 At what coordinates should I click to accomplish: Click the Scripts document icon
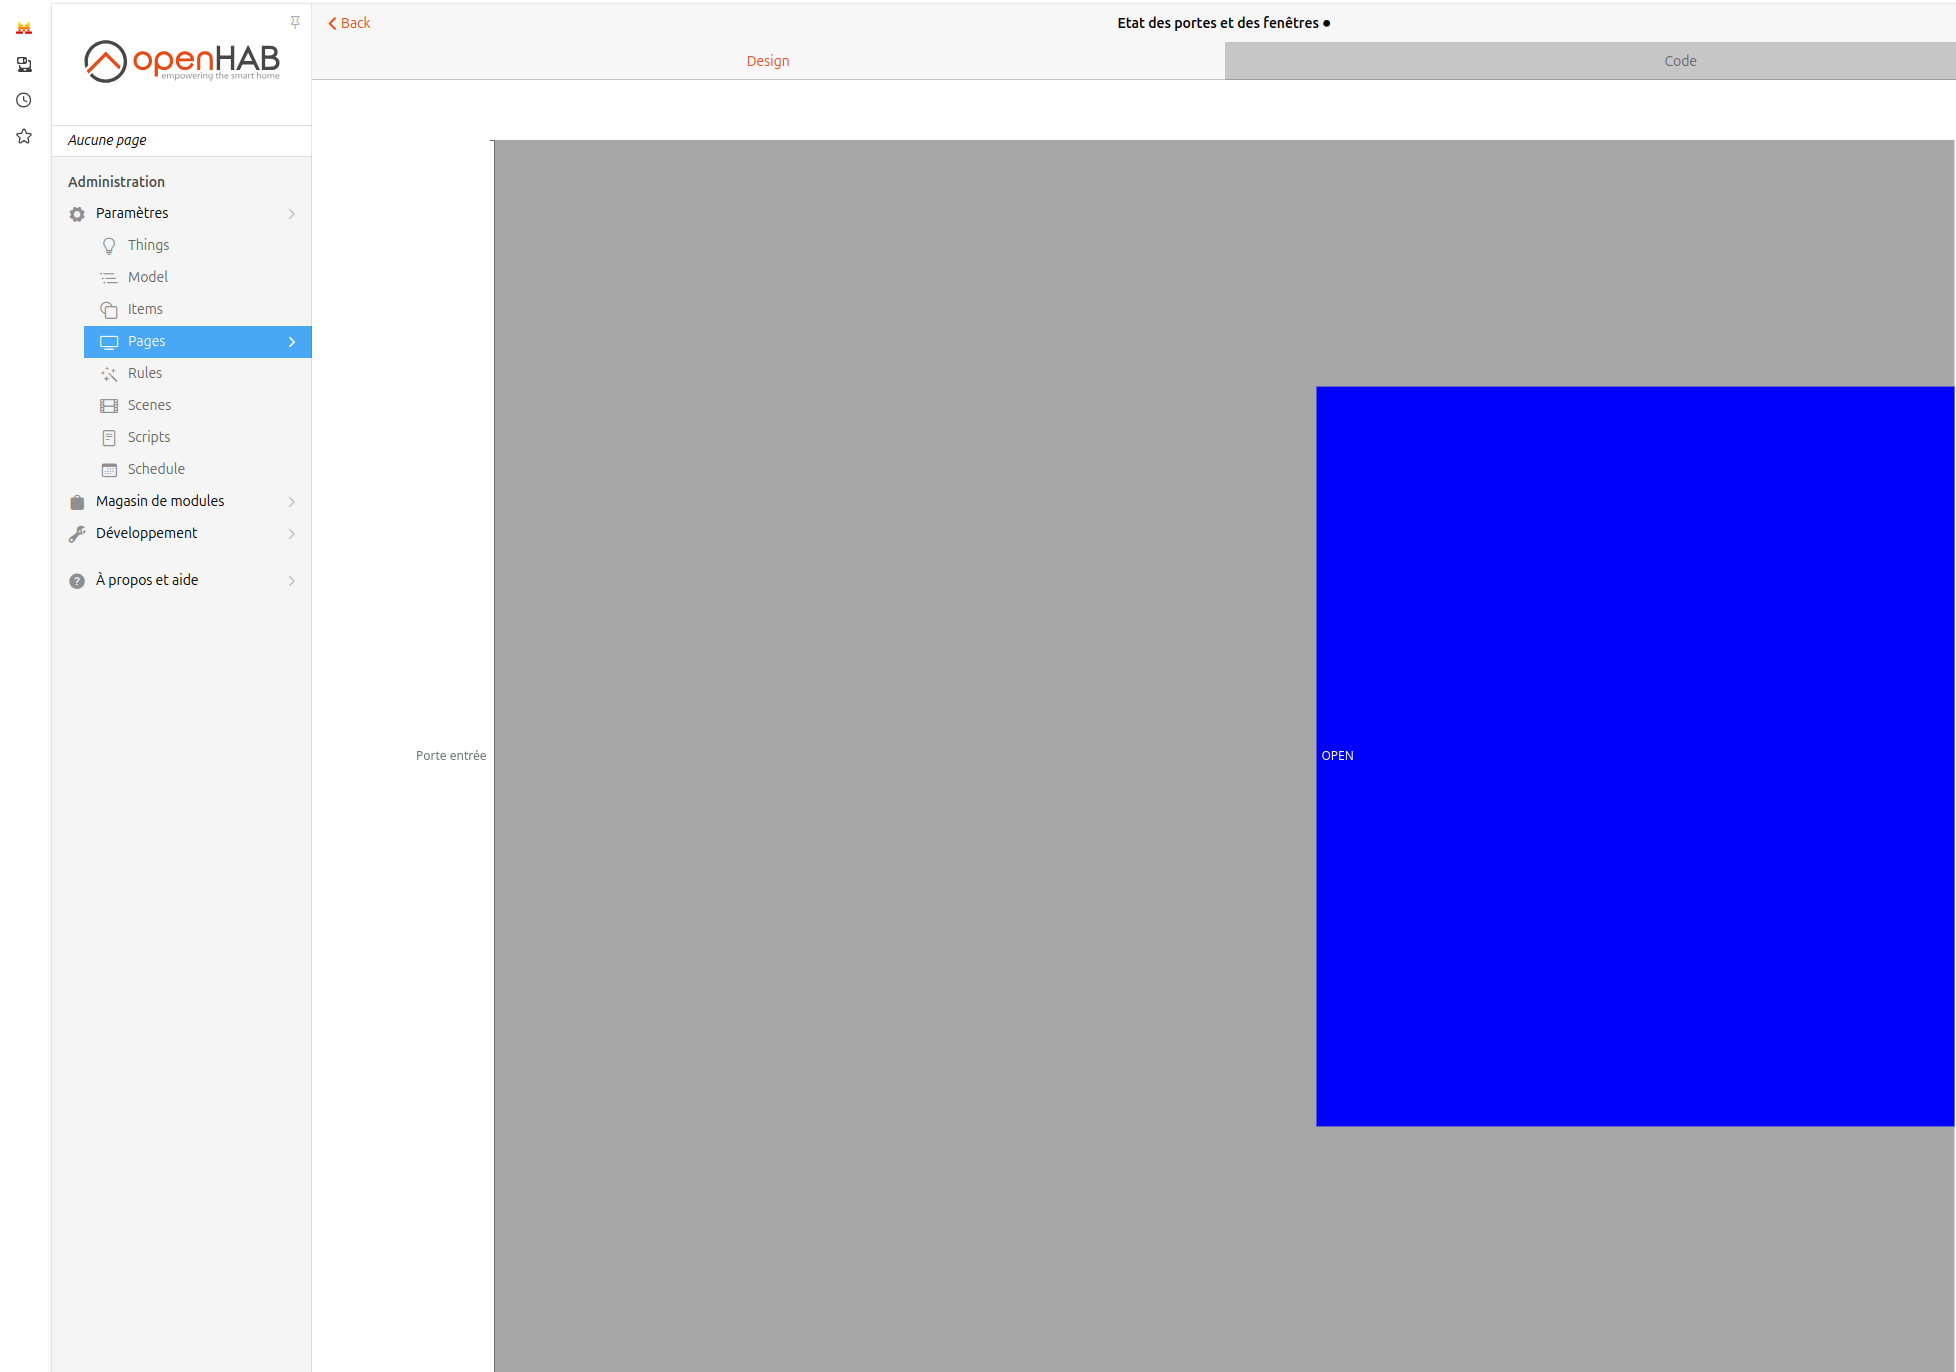tap(109, 438)
